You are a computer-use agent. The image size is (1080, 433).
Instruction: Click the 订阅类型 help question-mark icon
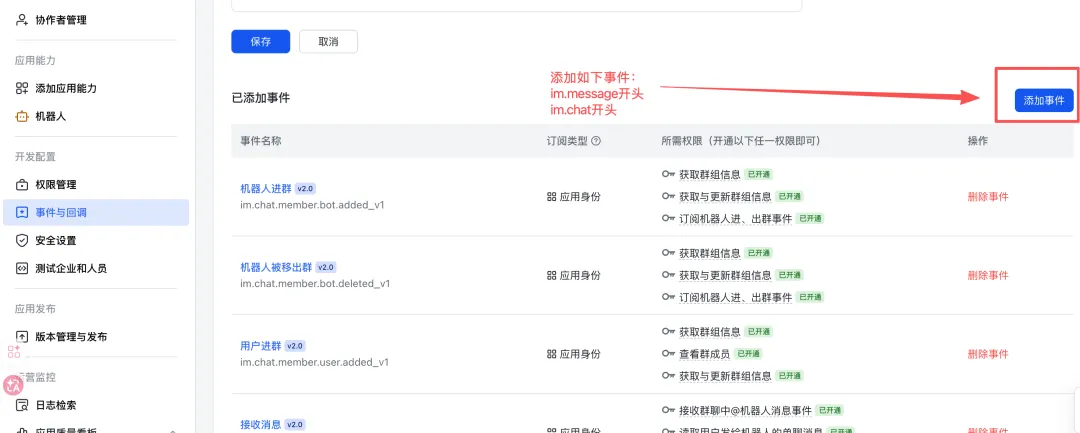[596, 141]
